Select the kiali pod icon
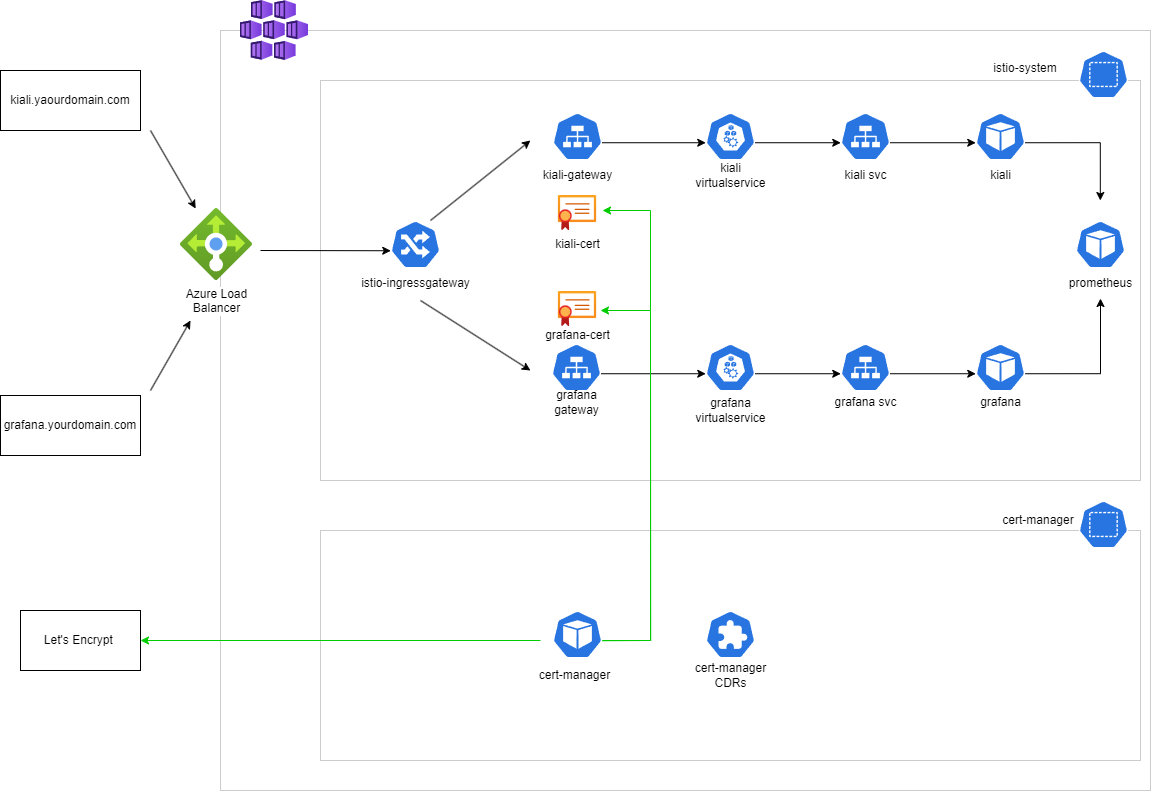The height and width of the screenshot is (791, 1151). [x=1001, y=136]
